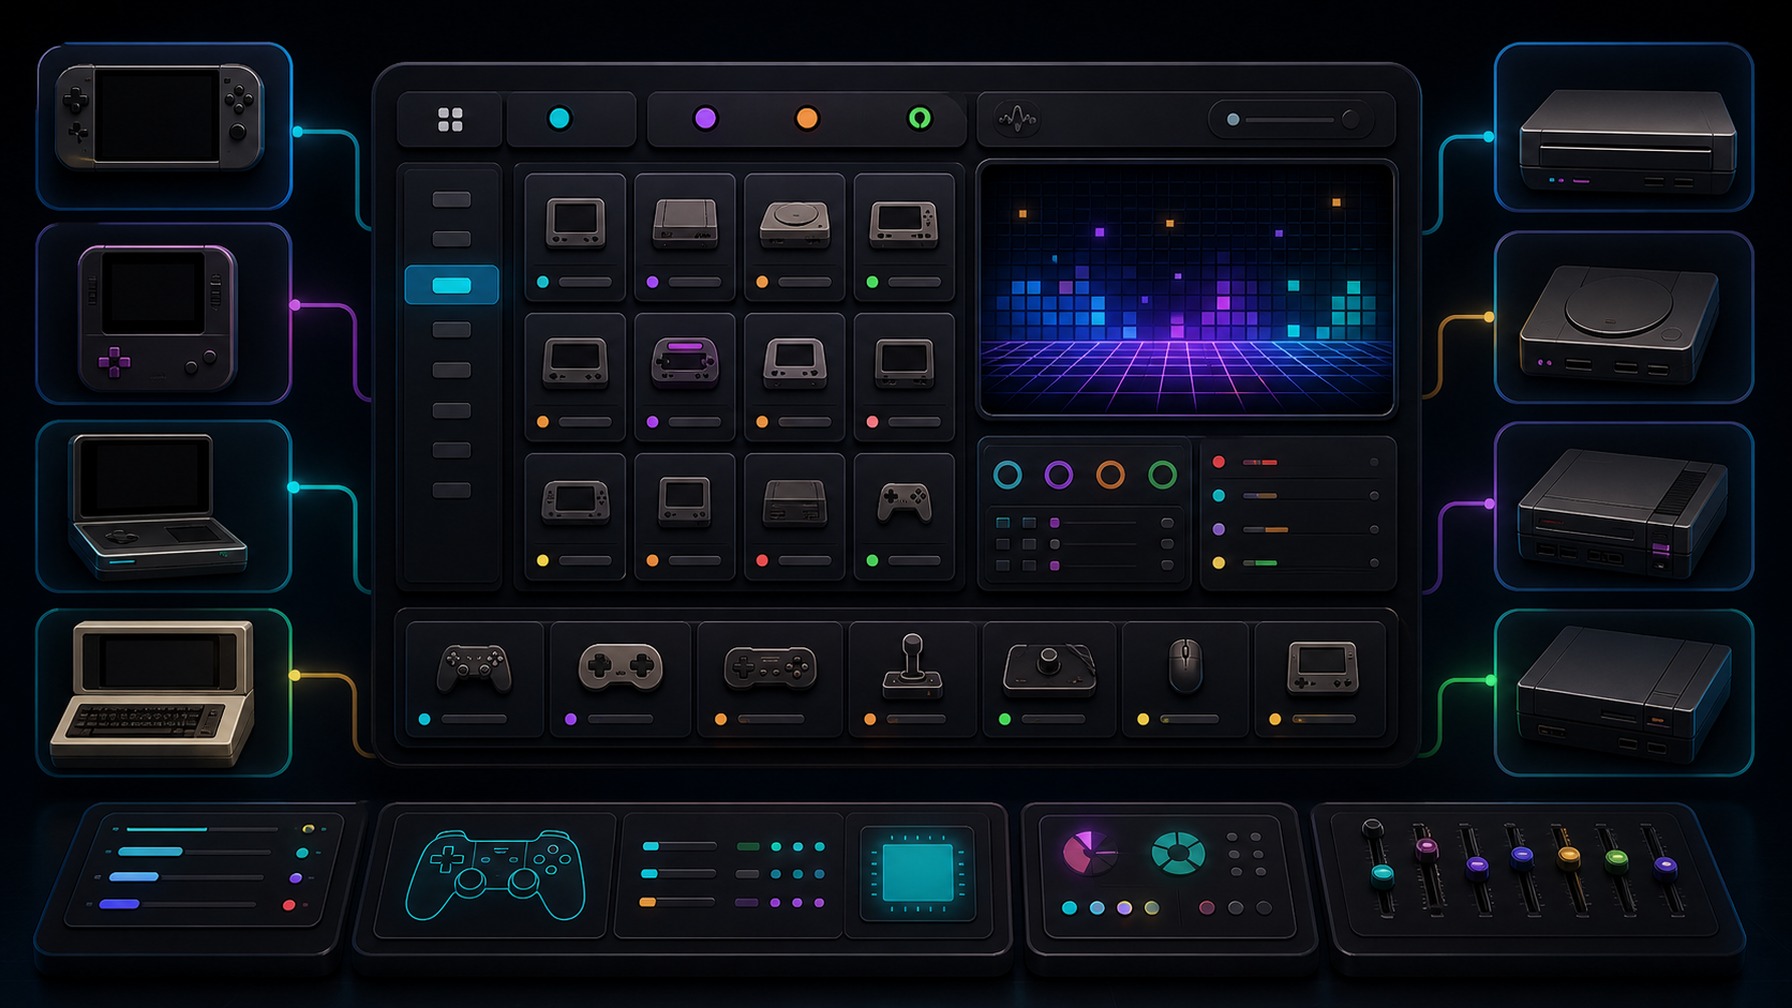This screenshot has width=1792, height=1008.
Task: Click the red dot in bottom-left slider panel
Action: 289,905
